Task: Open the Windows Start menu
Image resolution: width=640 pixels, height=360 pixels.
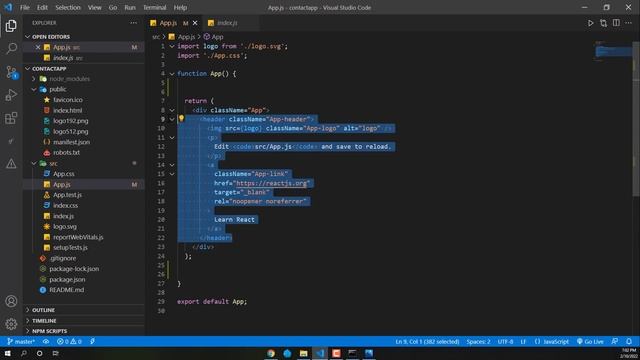Action: point(7,353)
